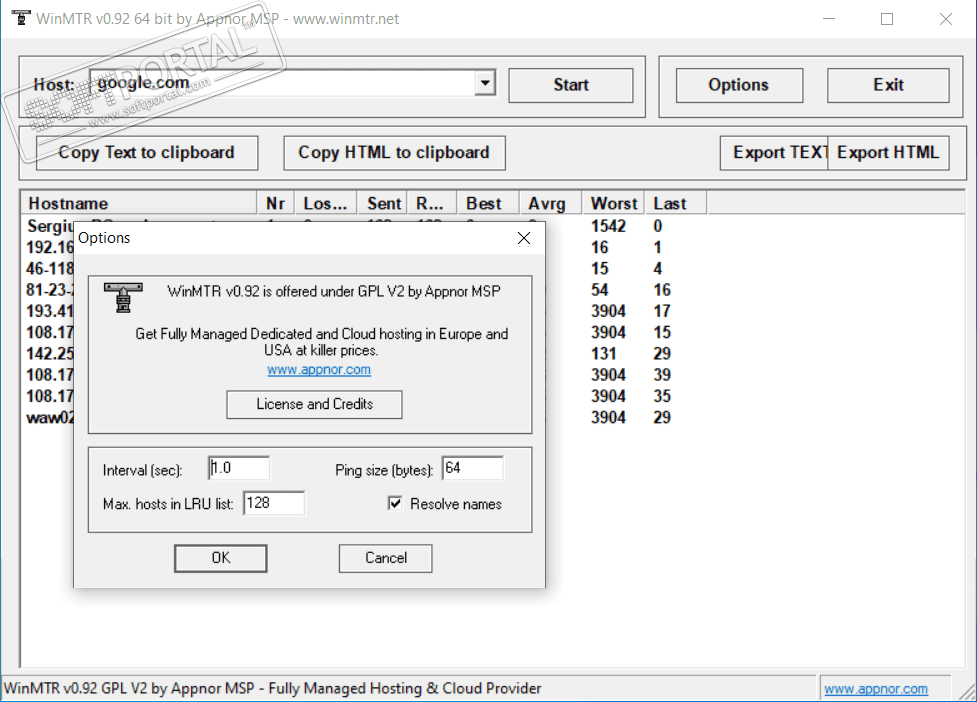This screenshot has width=977, height=702.
Task: Click the Start button
Action: click(x=571, y=85)
